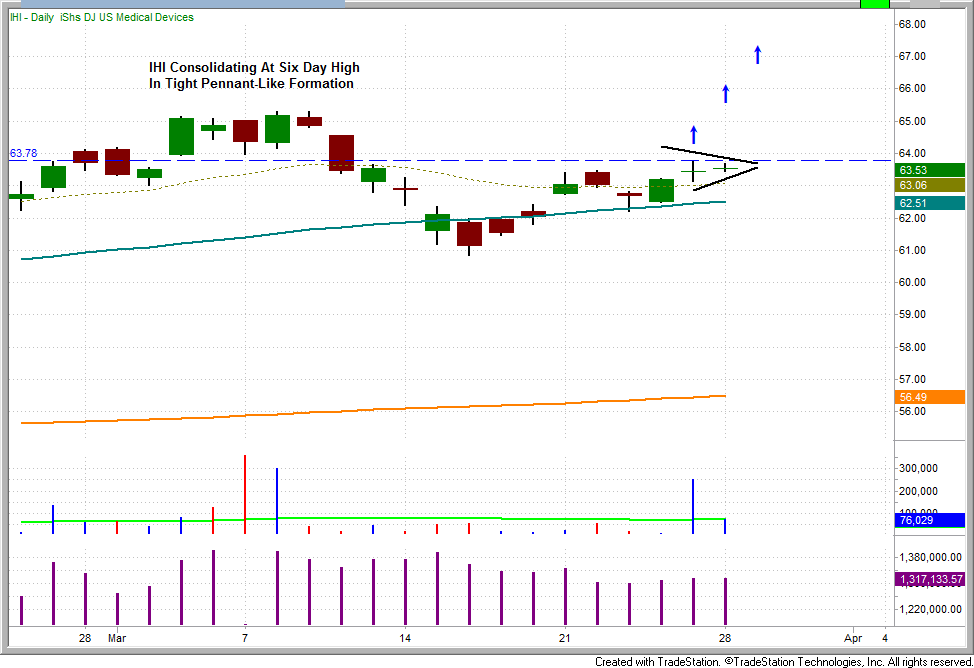Image resolution: width=974 pixels, height=668 pixels.
Task: Select the "IHI Consolidating At Six Day High" annotation
Action: coord(254,67)
